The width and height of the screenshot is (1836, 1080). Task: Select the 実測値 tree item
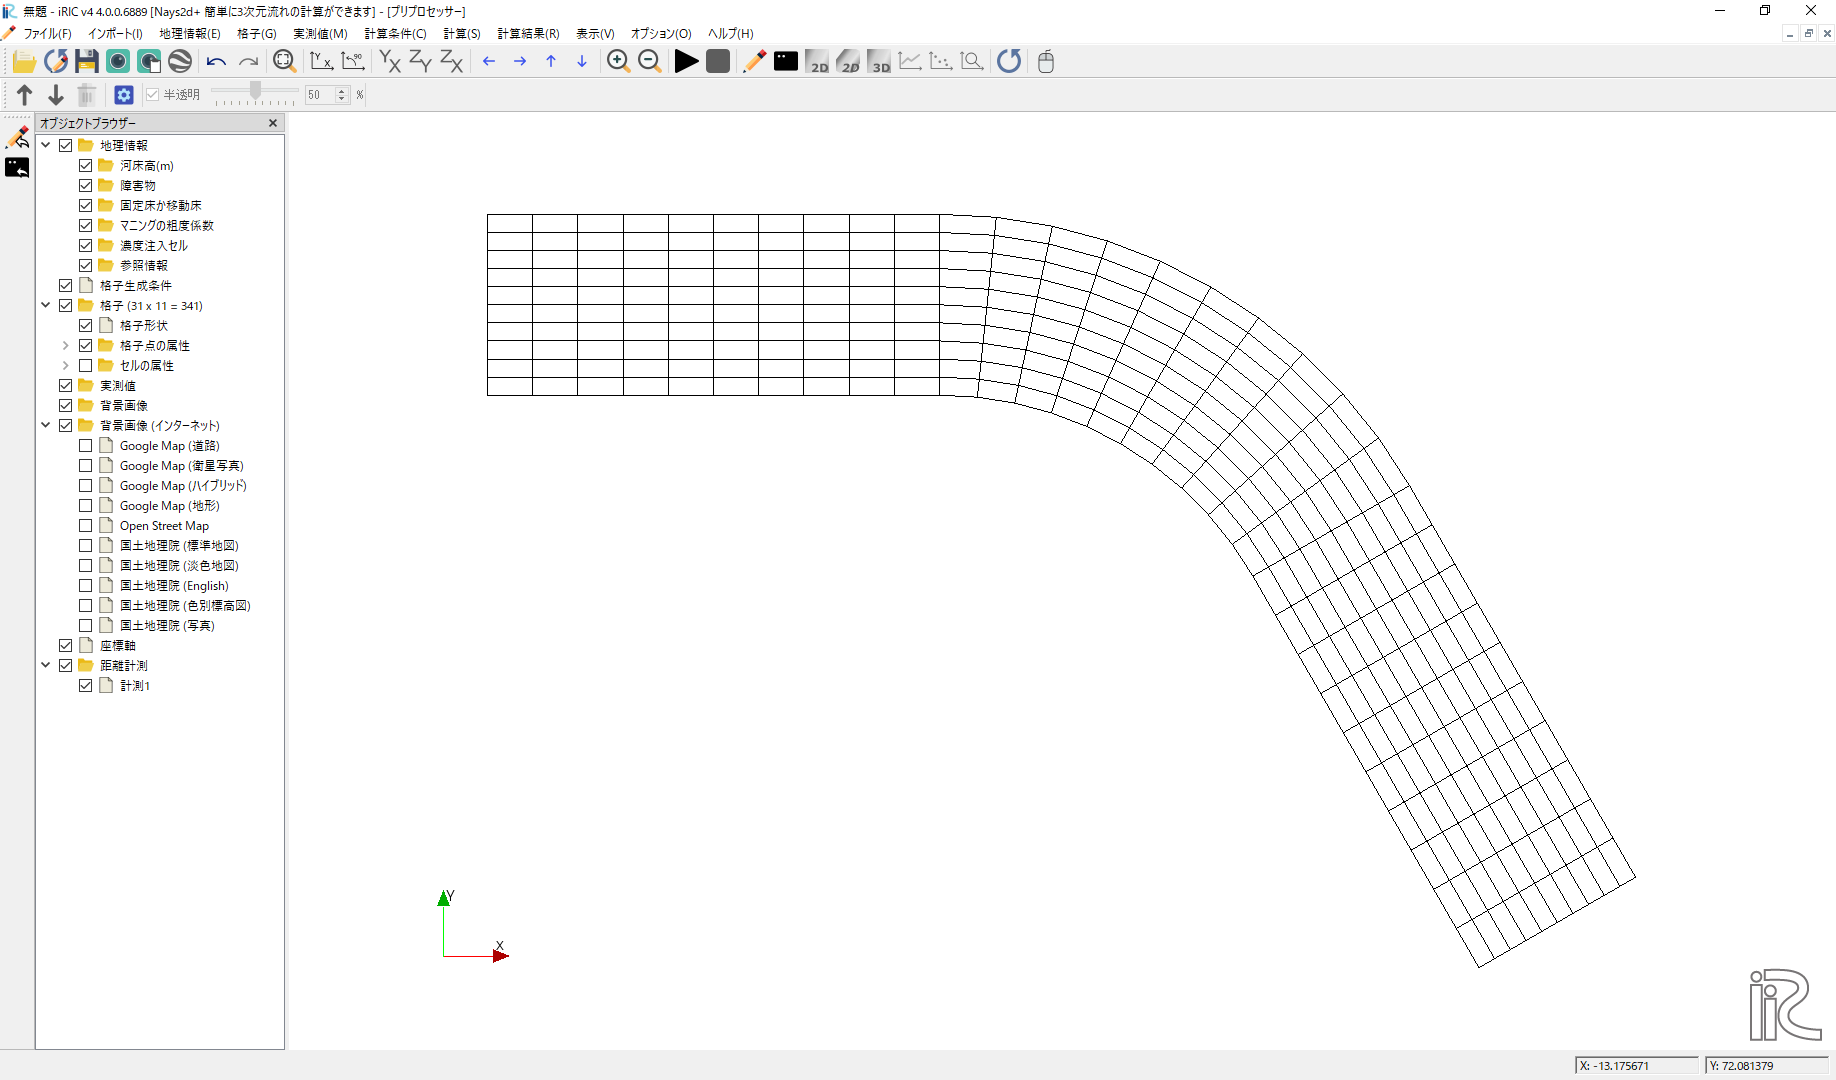pyautogui.click(x=118, y=386)
